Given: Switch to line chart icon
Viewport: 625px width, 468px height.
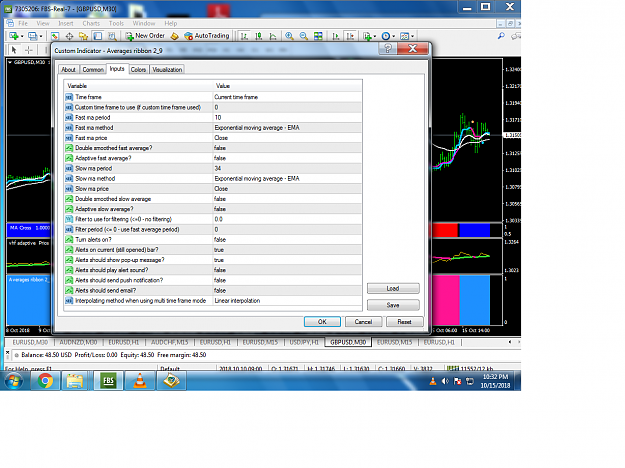Looking at the screenshot, I should [273, 36].
